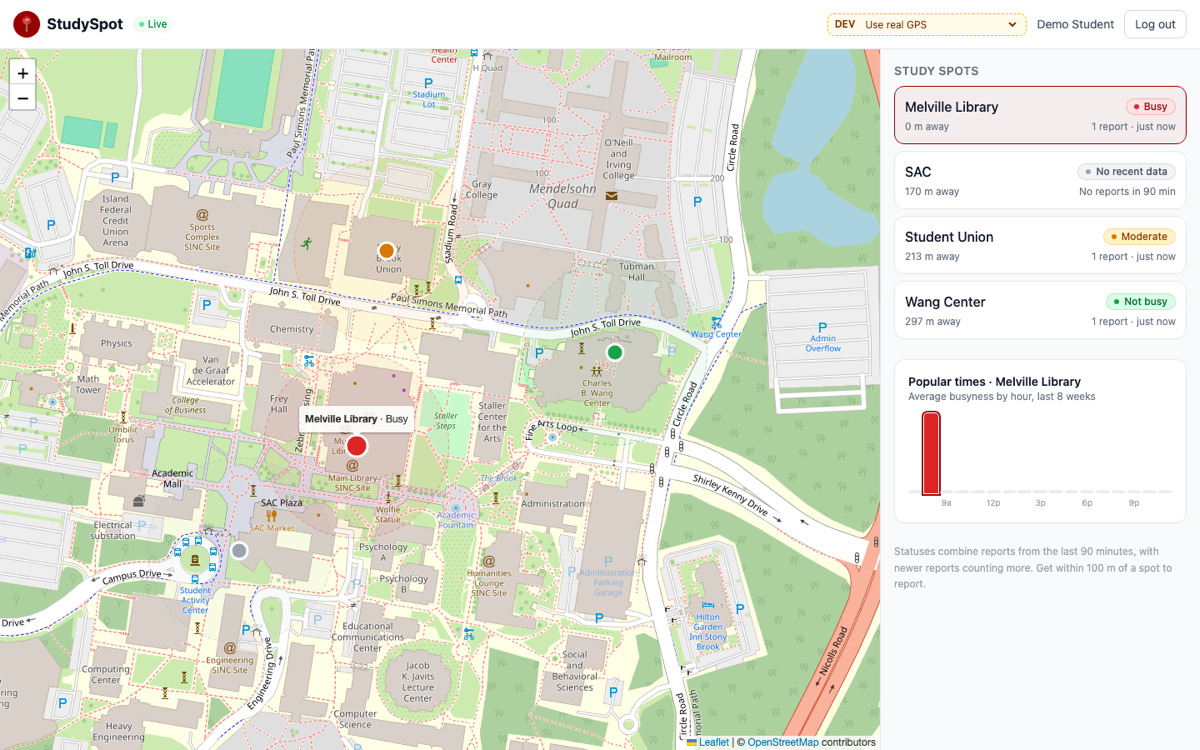Click the Popular times · Melville Library title

[x=994, y=381]
